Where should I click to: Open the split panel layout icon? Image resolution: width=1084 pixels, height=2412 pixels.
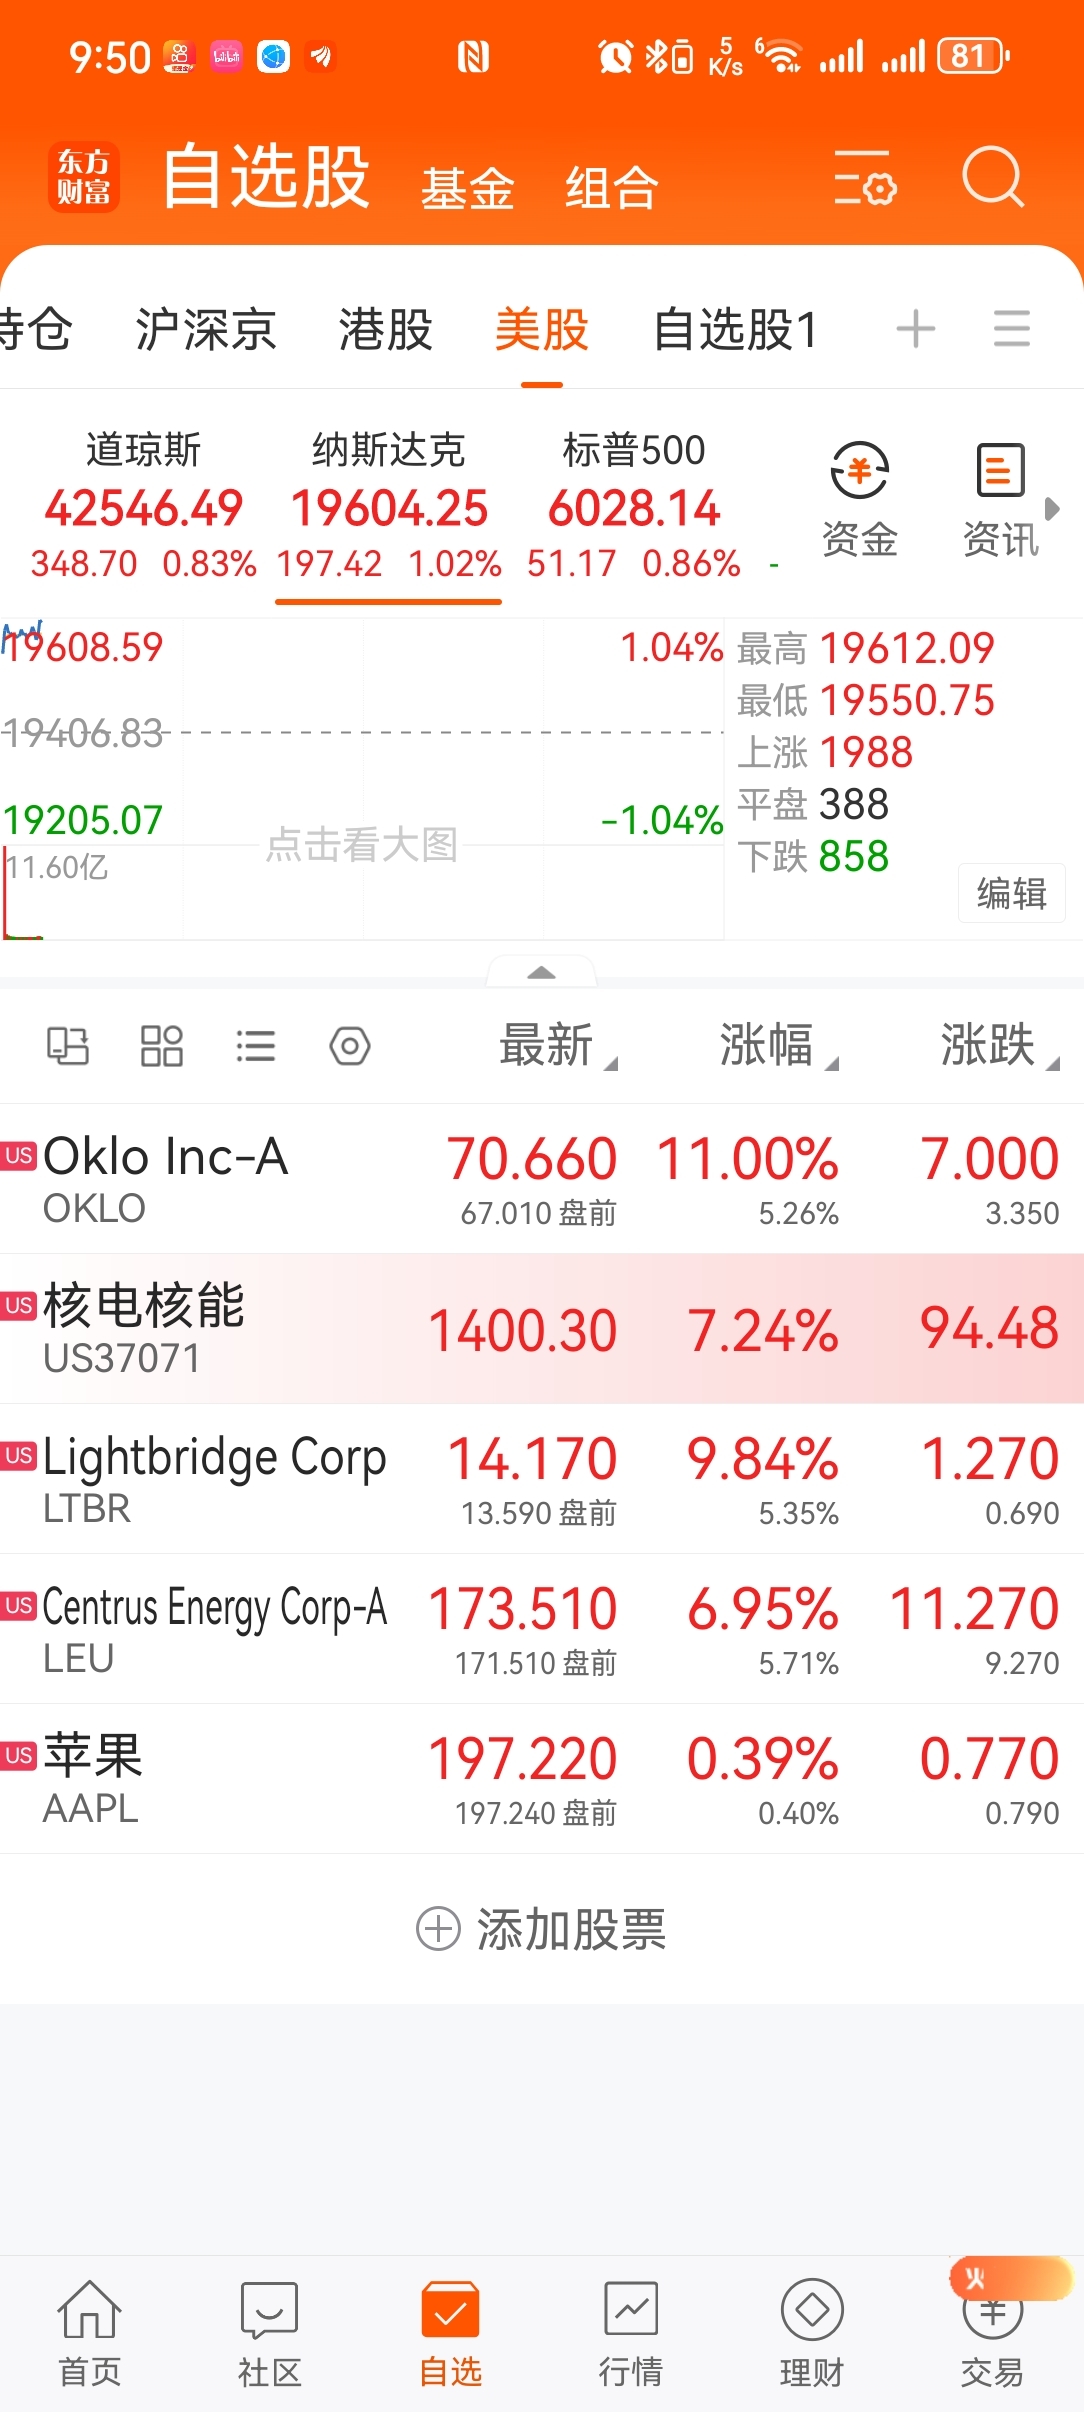coord(68,1046)
